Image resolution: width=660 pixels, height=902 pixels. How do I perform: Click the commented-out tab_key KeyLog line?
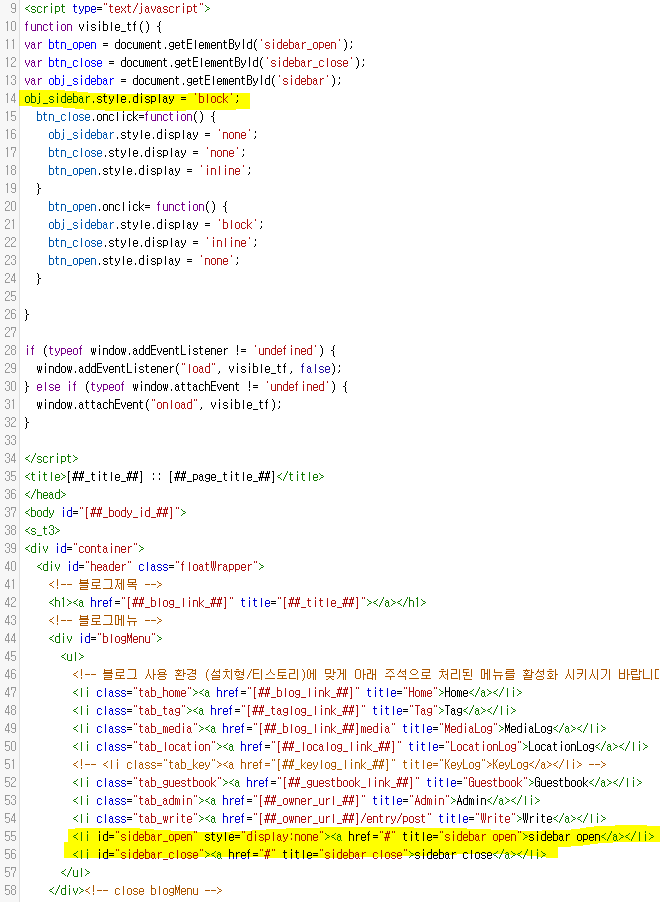coord(339,765)
